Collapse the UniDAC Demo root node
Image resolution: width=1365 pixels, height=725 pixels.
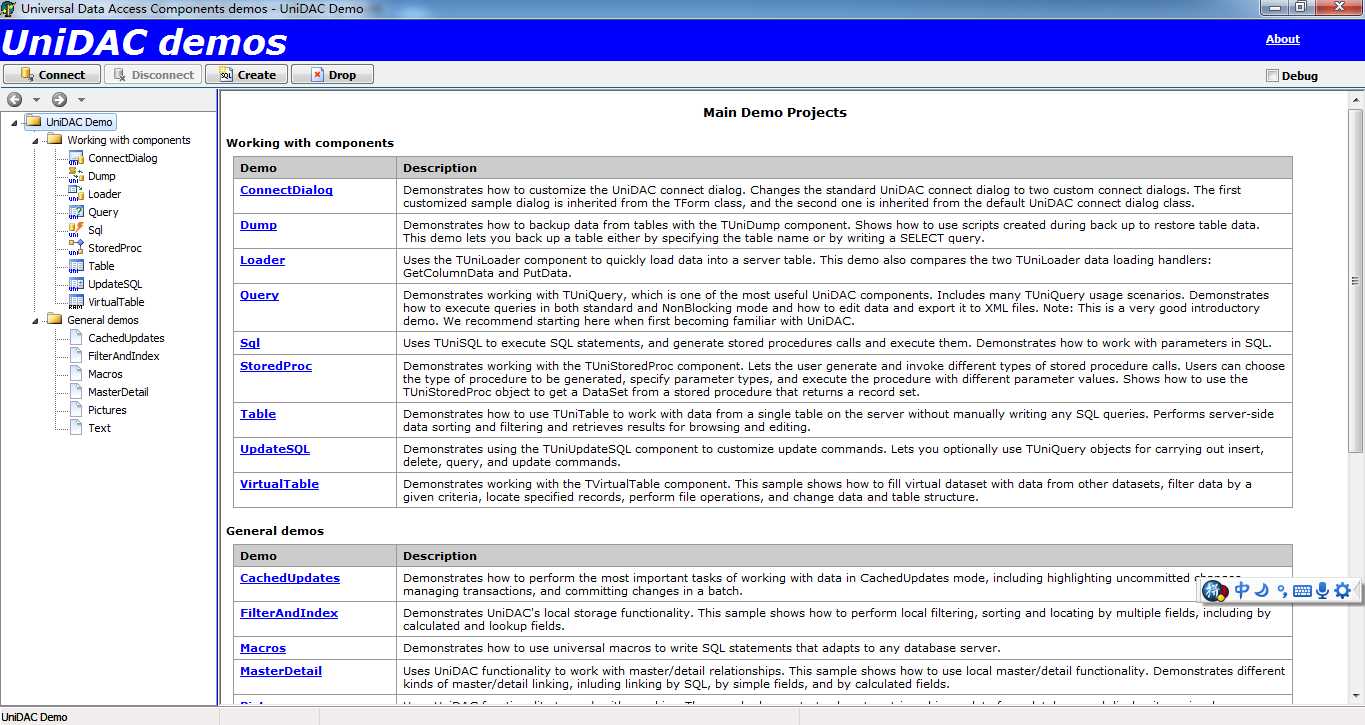click(x=14, y=122)
